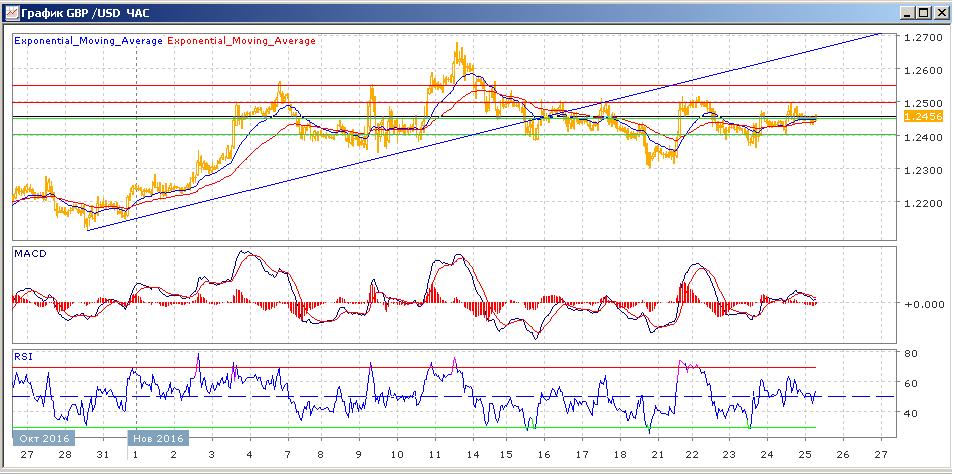Image resolution: width=953 pixels, height=474 pixels.
Task: Click the 1.2600 price axis label
Action: [925, 70]
